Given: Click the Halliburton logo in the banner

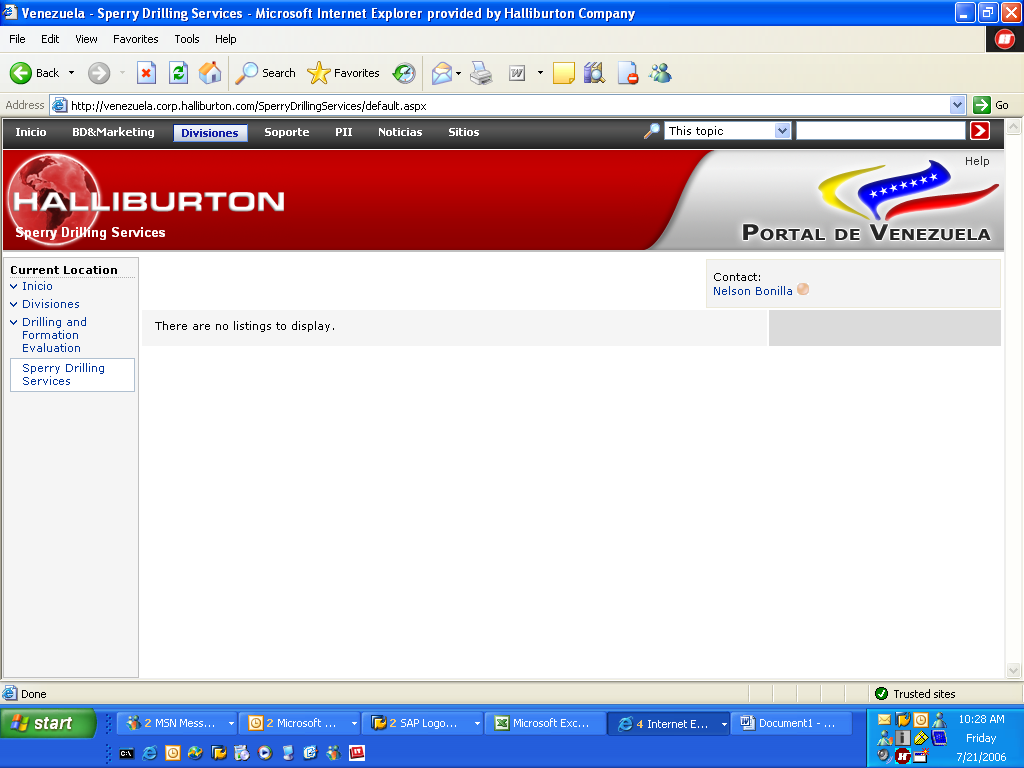Looking at the screenshot, I should click(148, 200).
